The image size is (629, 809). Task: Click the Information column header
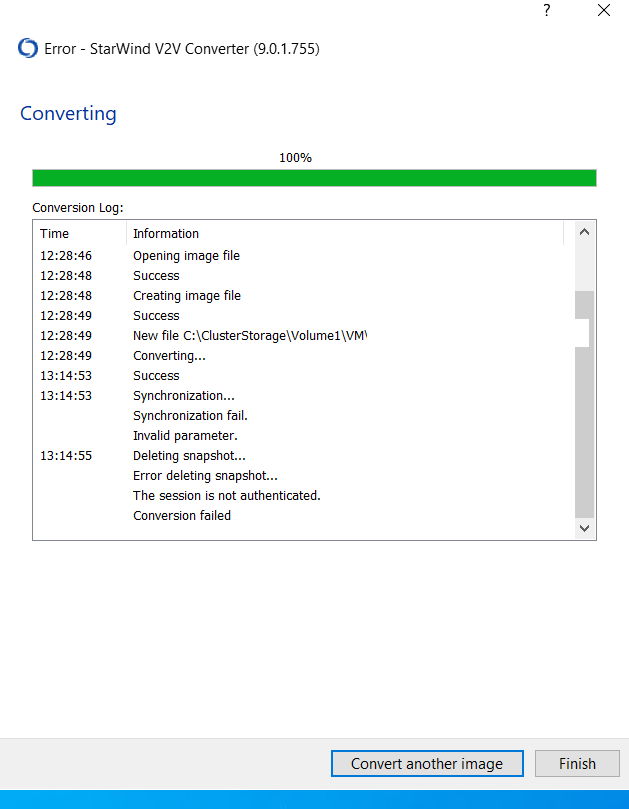(x=346, y=234)
